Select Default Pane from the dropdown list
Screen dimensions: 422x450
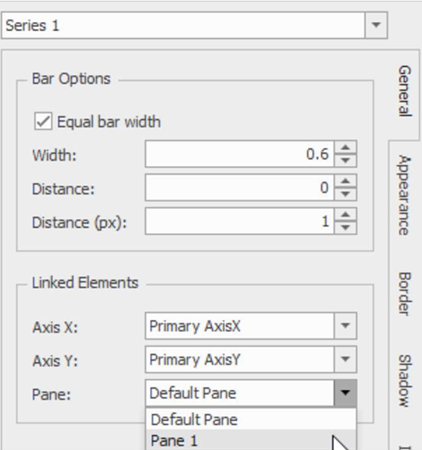tap(251, 419)
